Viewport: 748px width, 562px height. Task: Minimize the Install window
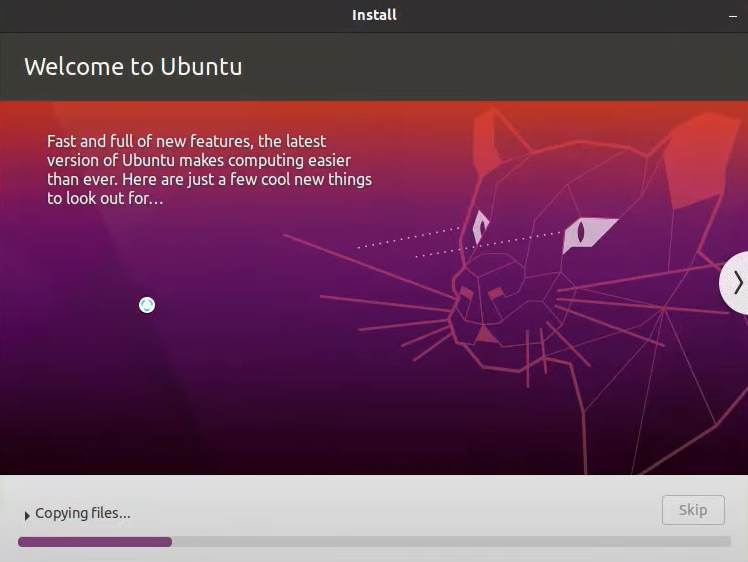(733, 16)
